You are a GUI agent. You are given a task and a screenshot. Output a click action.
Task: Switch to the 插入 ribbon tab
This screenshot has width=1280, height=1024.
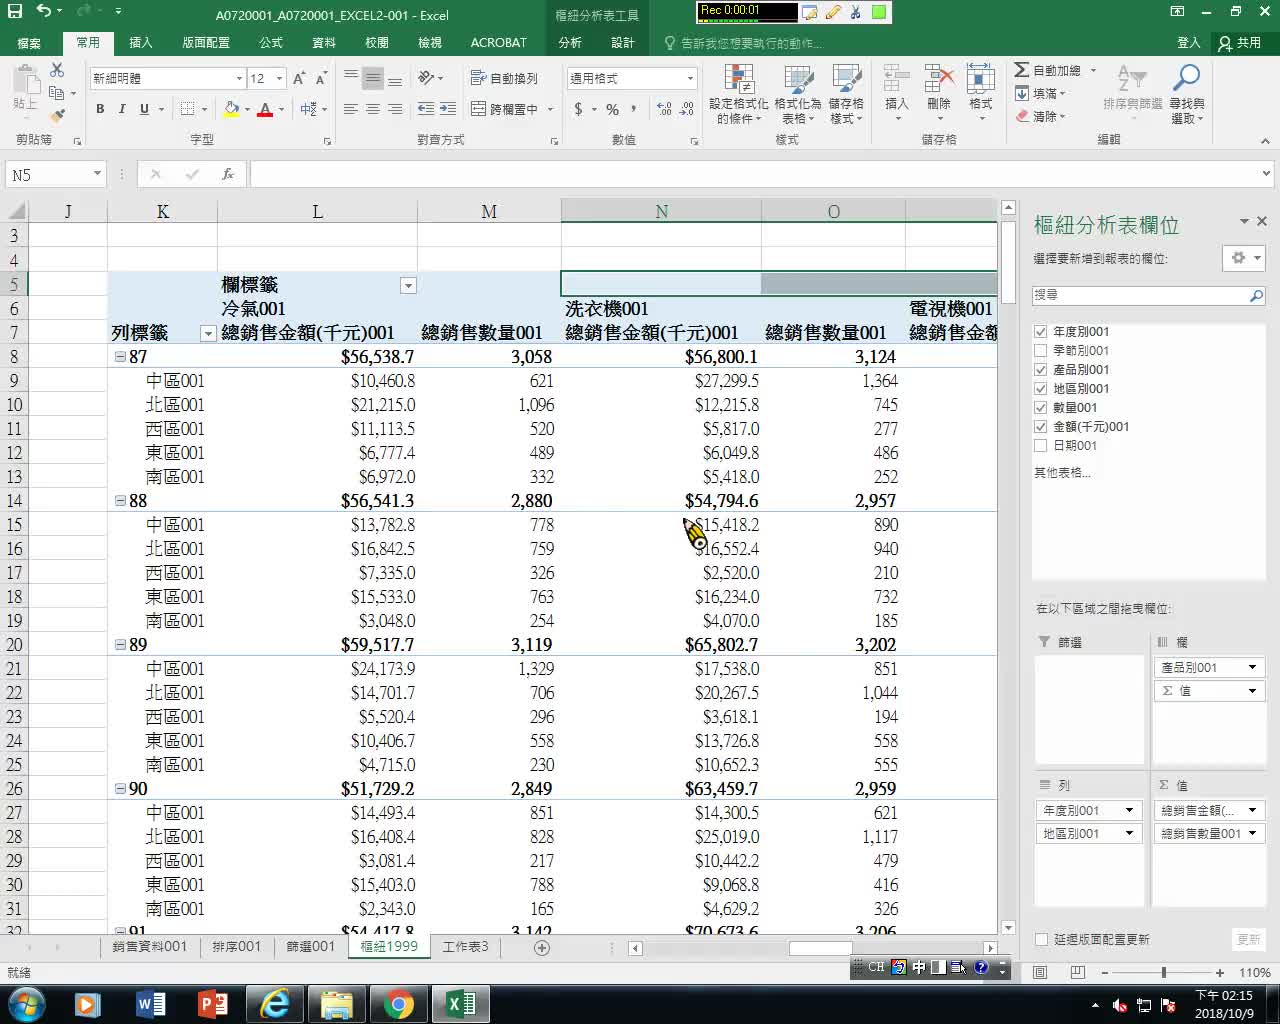(x=141, y=43)
